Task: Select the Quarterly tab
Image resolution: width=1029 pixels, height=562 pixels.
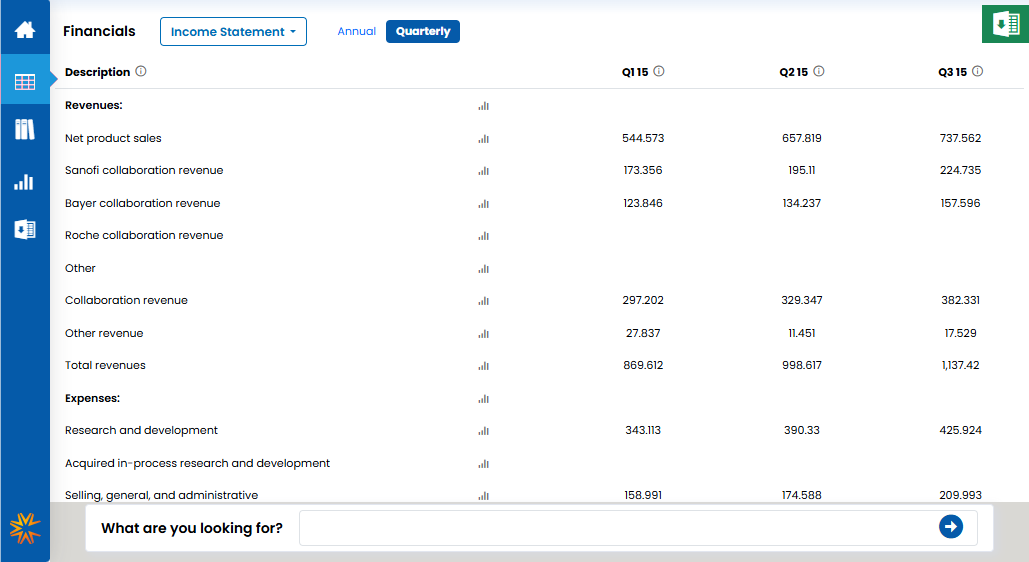Action: coord(423,32)
